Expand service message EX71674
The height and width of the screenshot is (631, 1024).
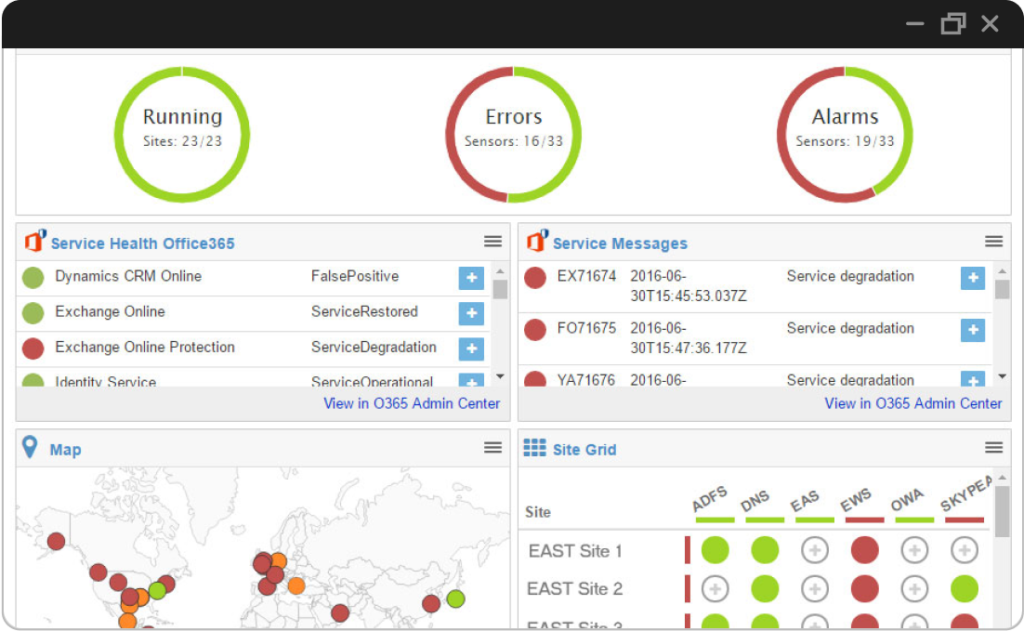972,278
